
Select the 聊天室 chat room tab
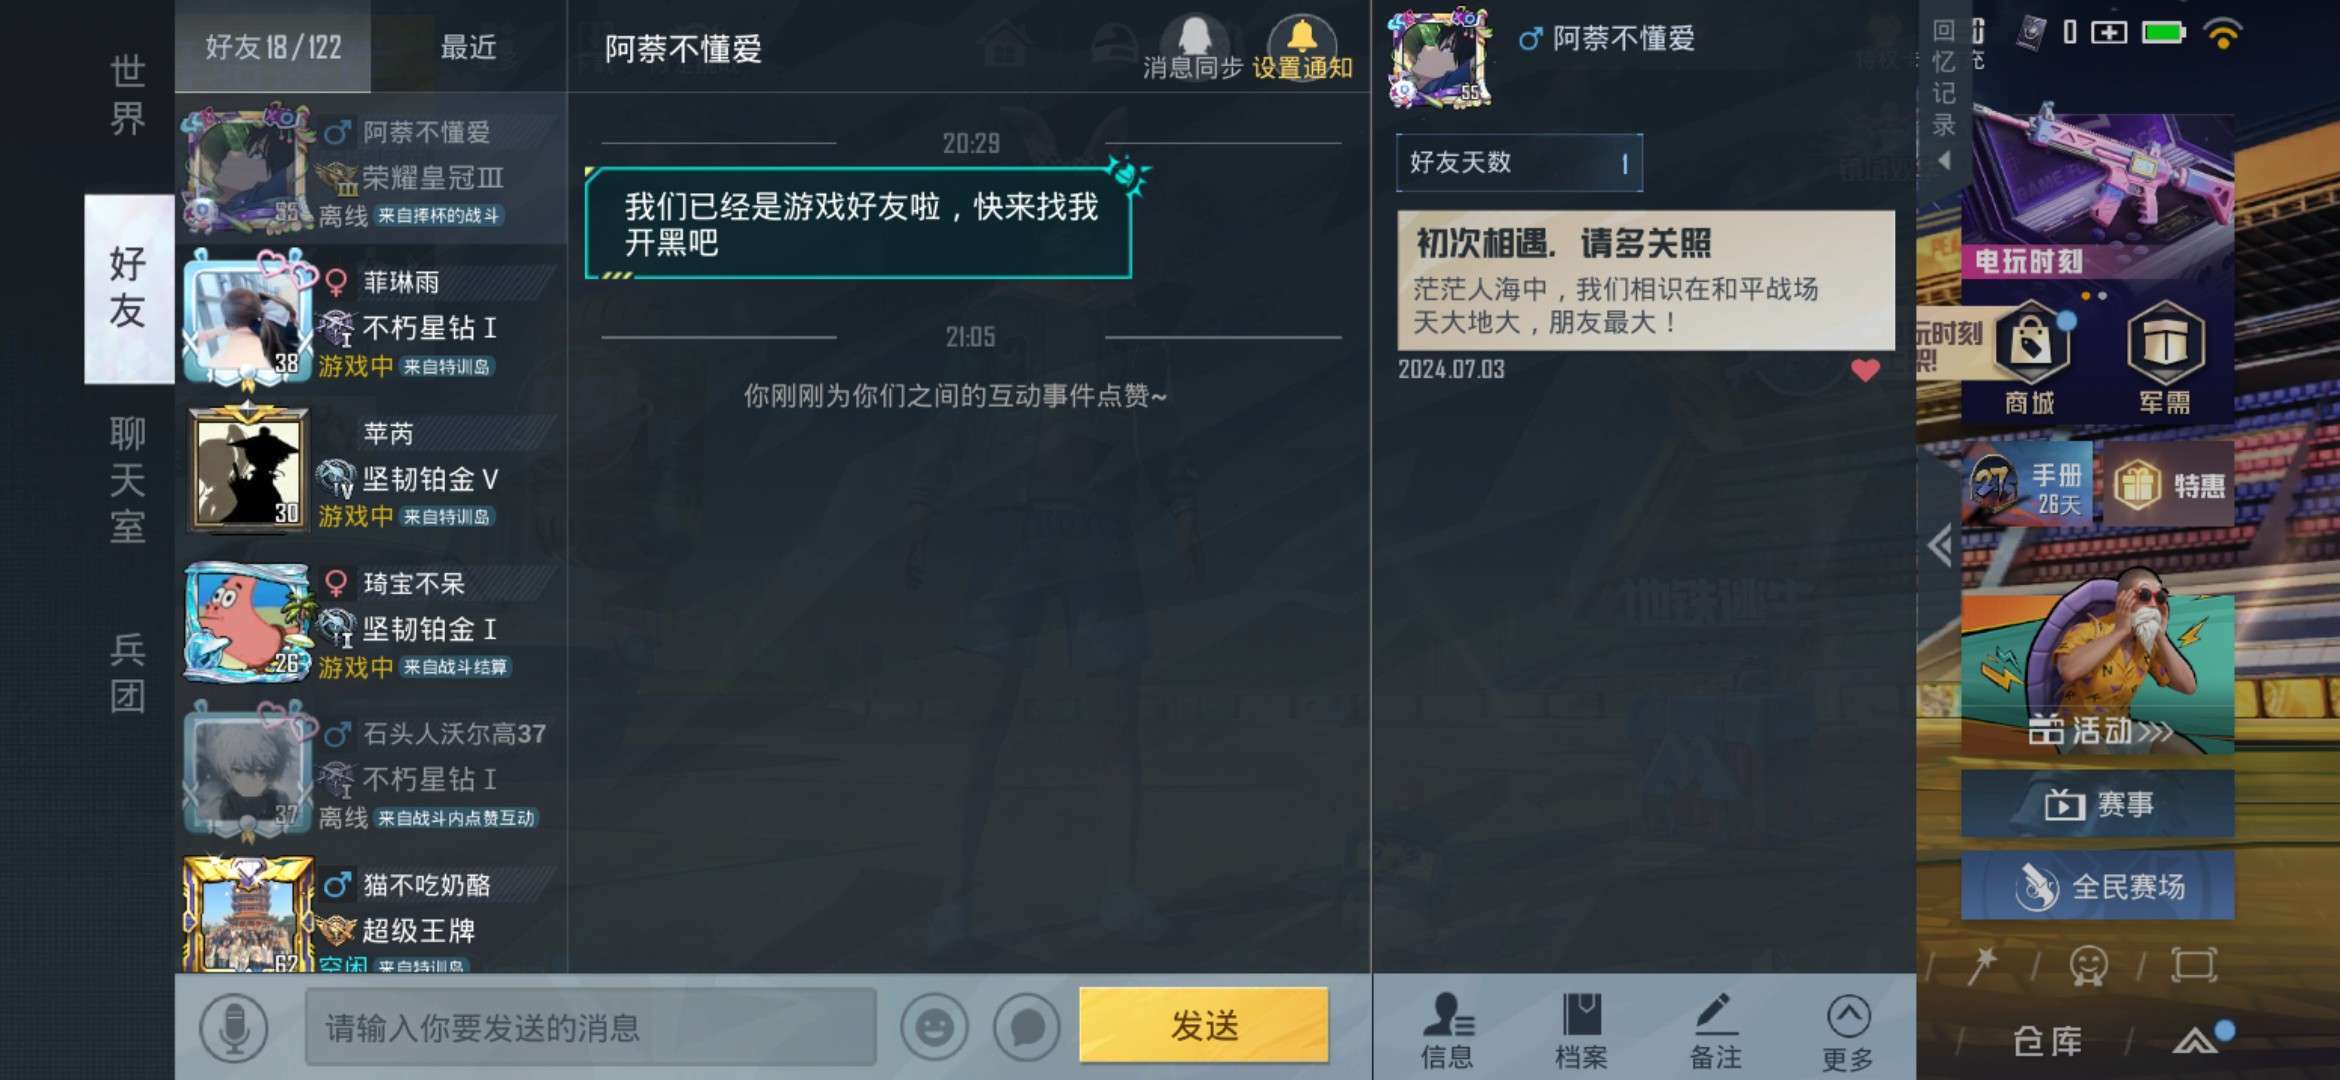pyautogui.click(x=128, y=480)
